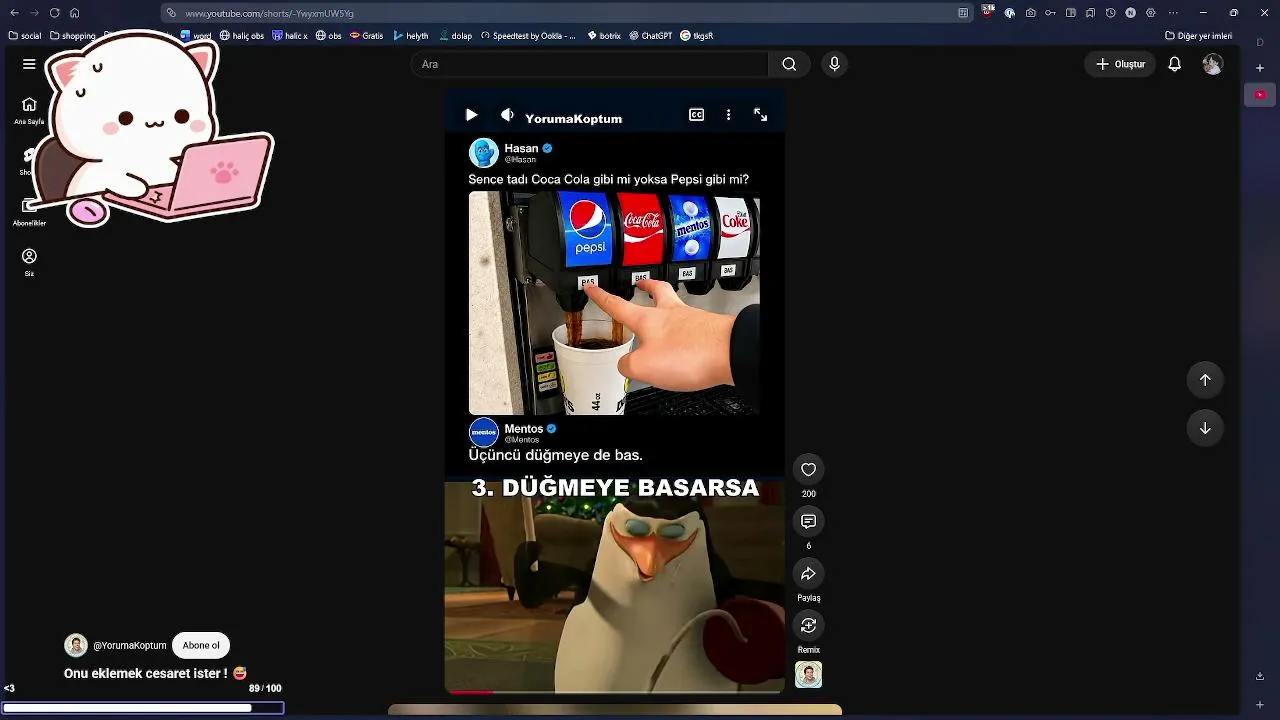The height and width of the screenshot is (720, 1280).
Task: Open the YorumaKoptum channel avatar
Action: click(x=76, y=645)
